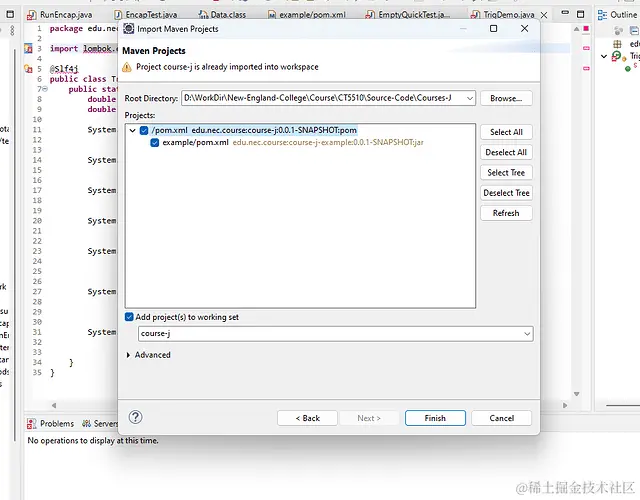
Task: Click editor horizontal scrollbar left arrow
Action: point(54,405)
